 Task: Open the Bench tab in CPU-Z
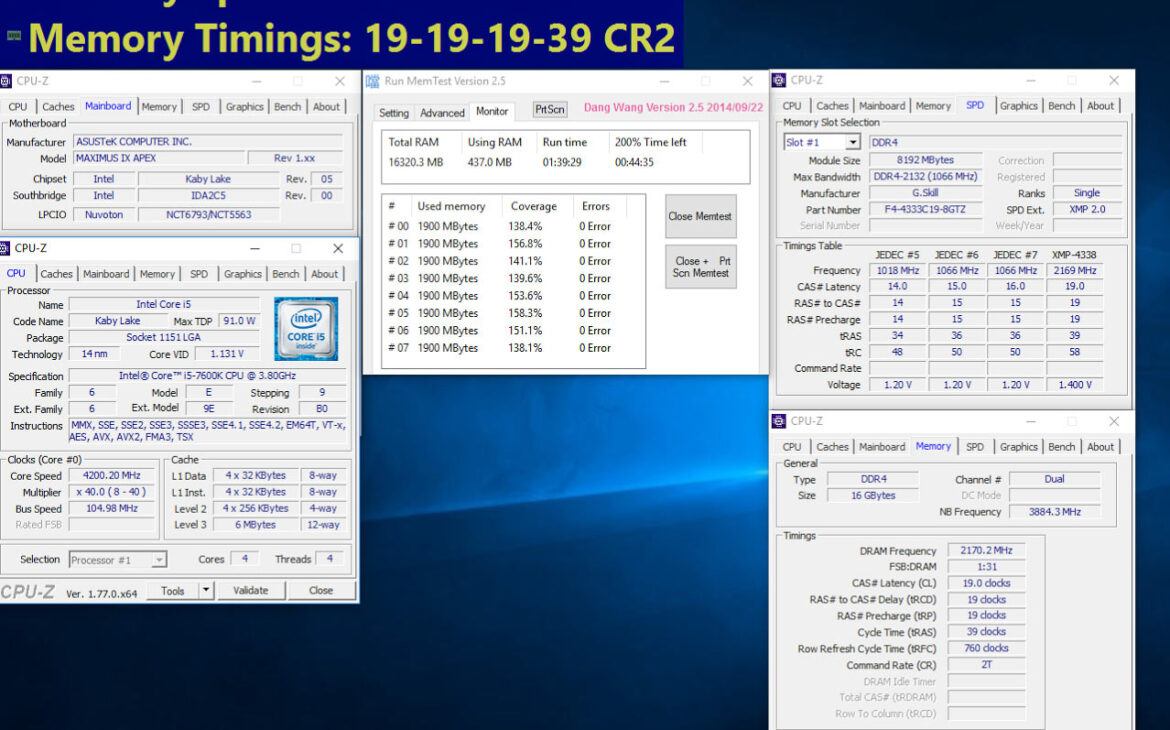(x=286, y=273)
